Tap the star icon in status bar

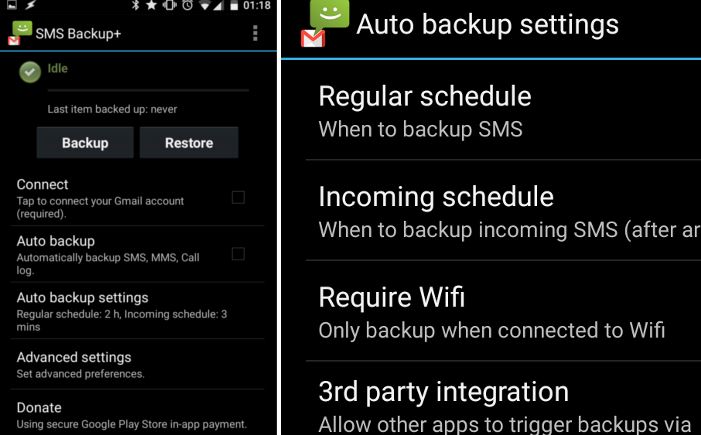(152, 5)
